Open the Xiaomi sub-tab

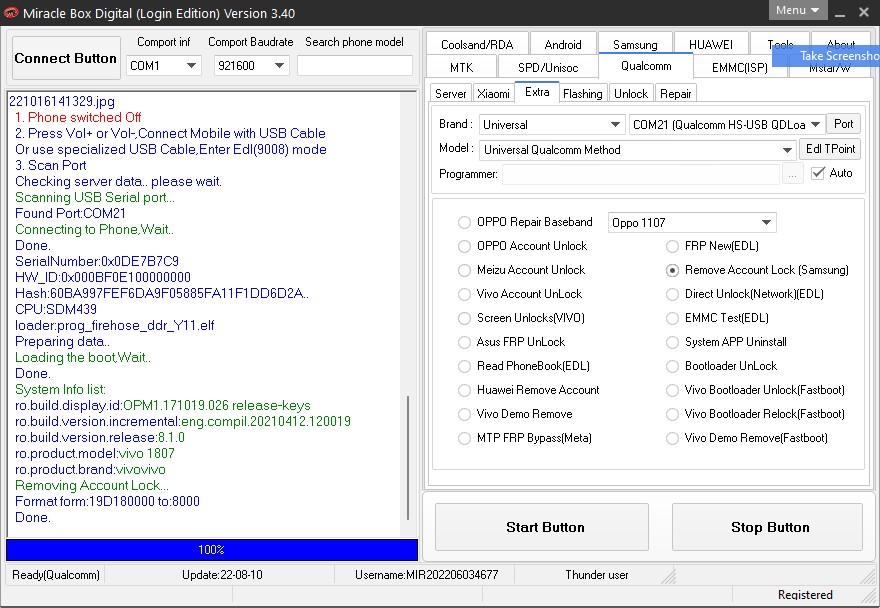tap(493, 94)
